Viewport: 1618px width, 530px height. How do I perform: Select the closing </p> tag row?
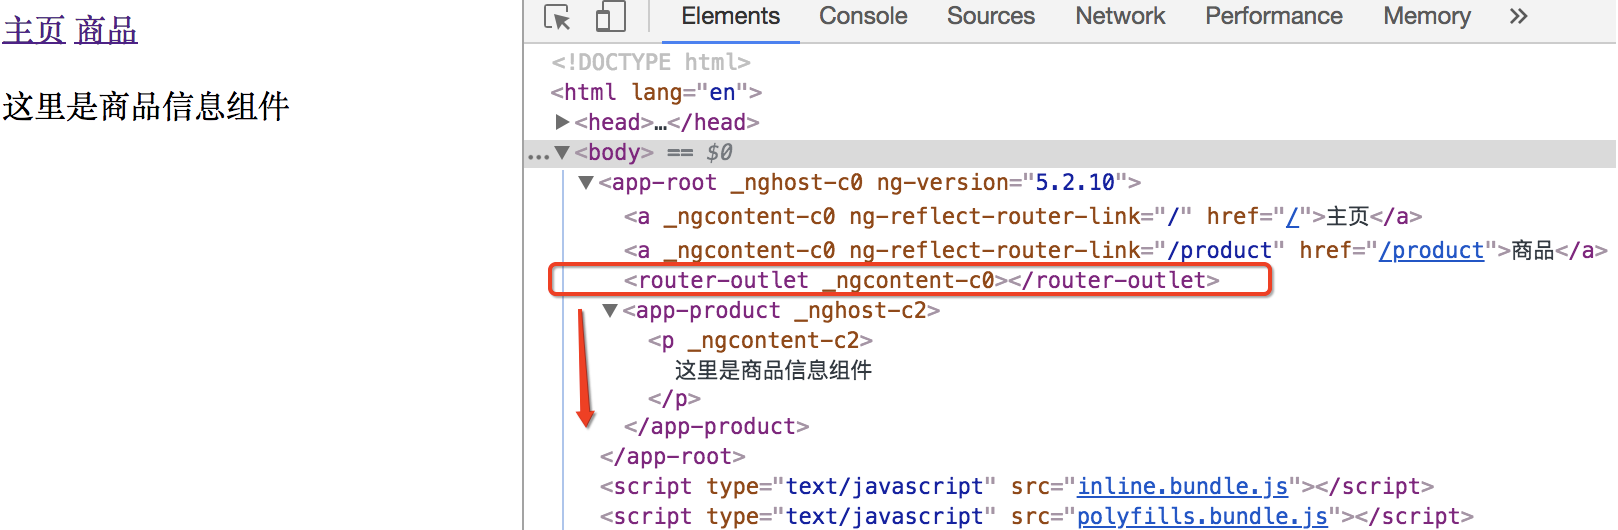[x=674, y=399]
